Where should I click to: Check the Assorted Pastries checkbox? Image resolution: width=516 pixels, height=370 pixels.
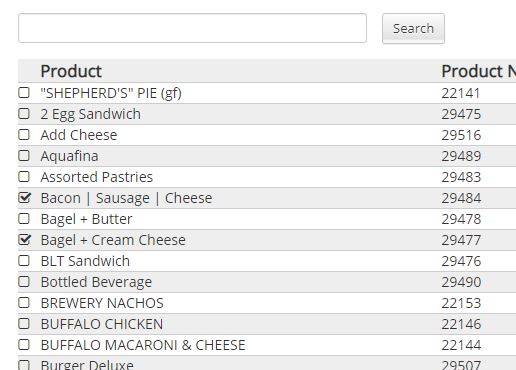(x=24, y=176)
